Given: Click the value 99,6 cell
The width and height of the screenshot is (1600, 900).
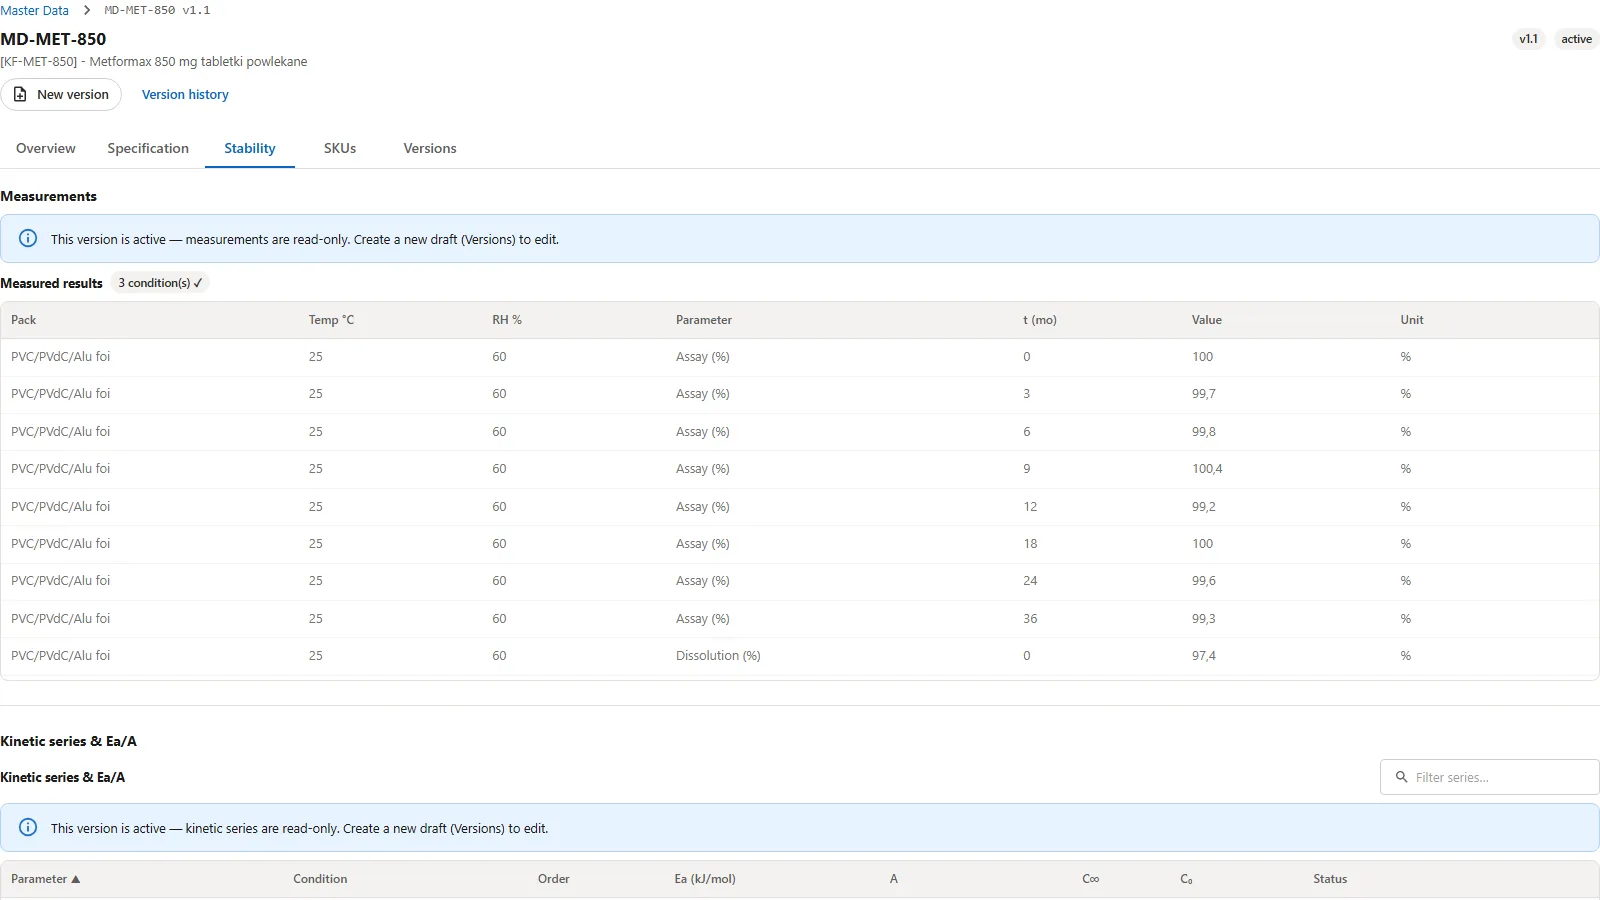Looking at the screenshot, I should pos(1204,580).
